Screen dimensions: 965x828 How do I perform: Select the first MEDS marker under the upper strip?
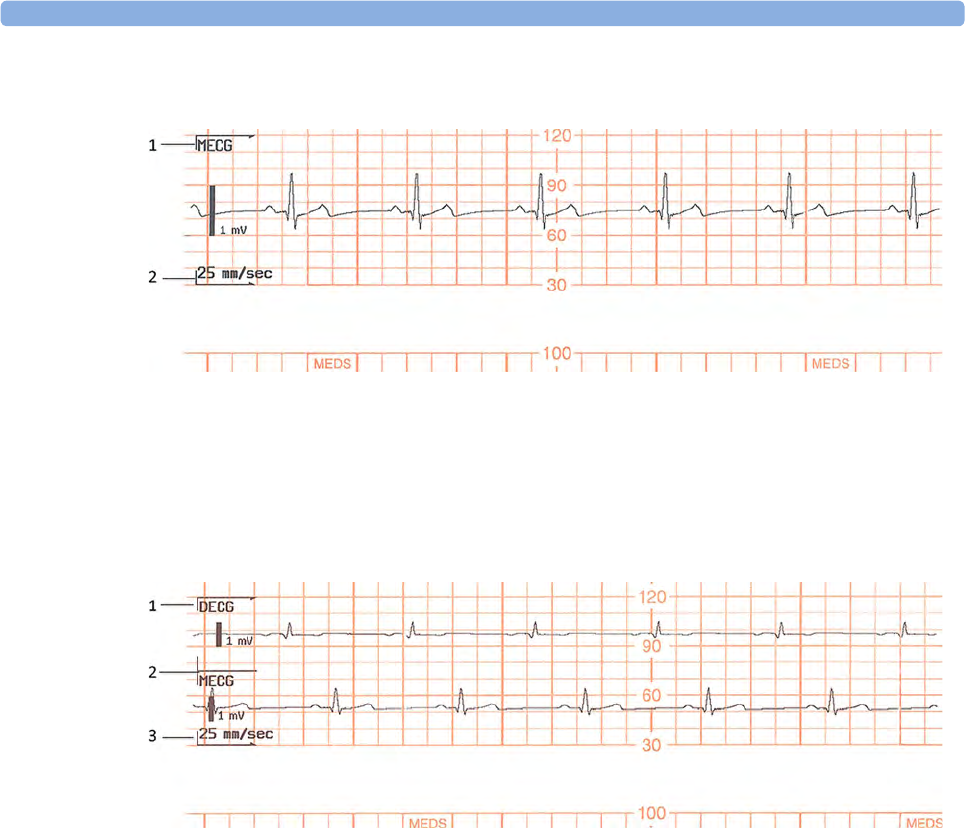coord(332,364)
